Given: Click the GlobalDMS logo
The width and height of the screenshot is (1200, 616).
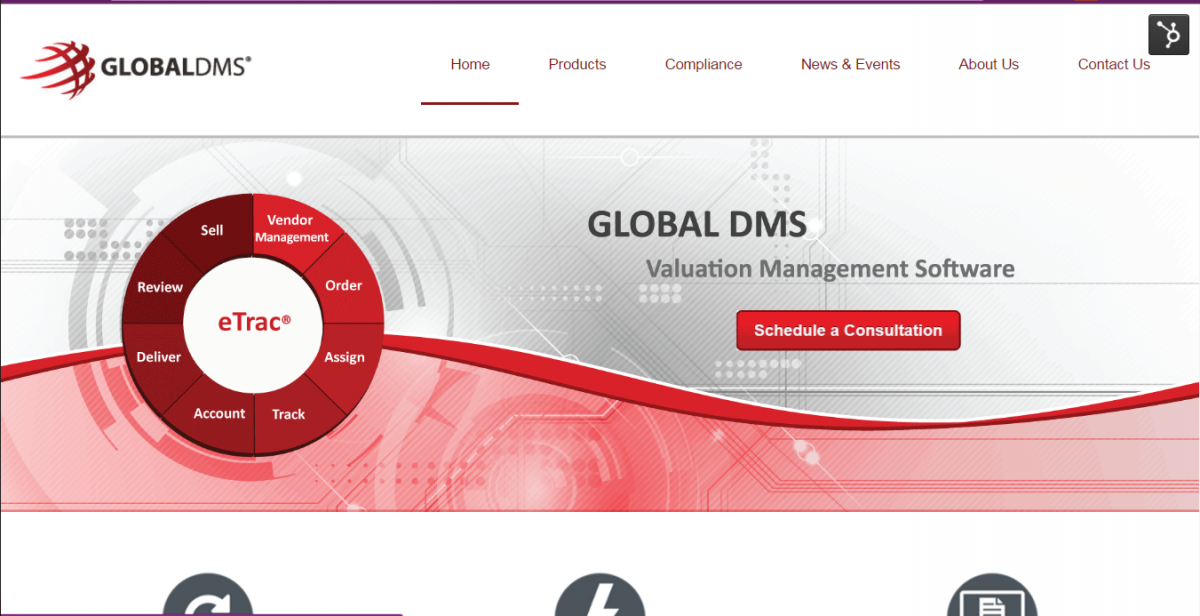Looking at the screenshot, I should tap(136, 68).
